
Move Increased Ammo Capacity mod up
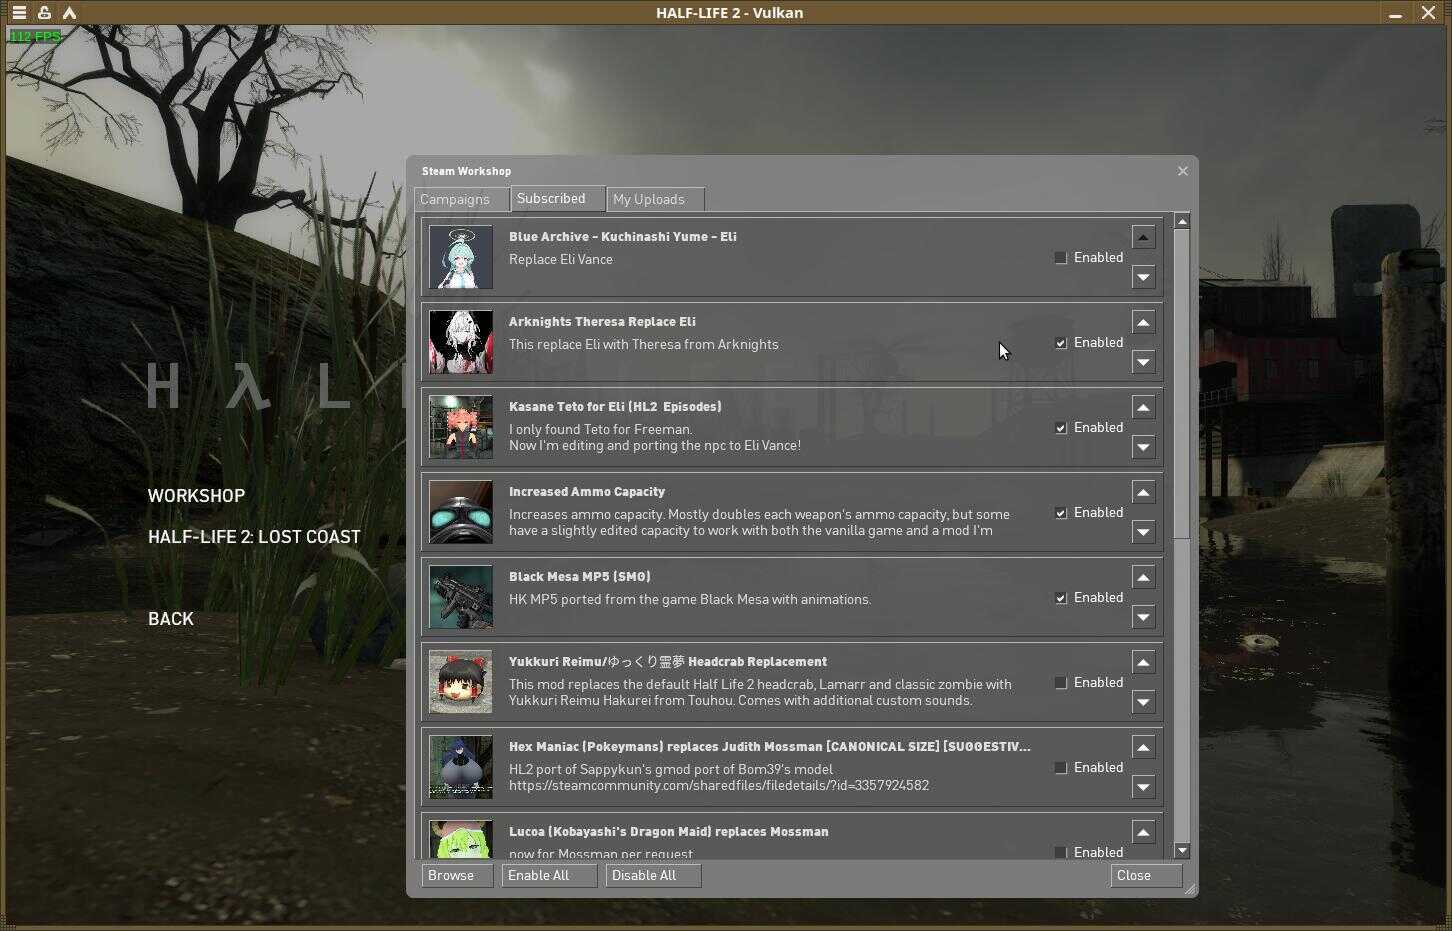click(x=1143, y=492)
